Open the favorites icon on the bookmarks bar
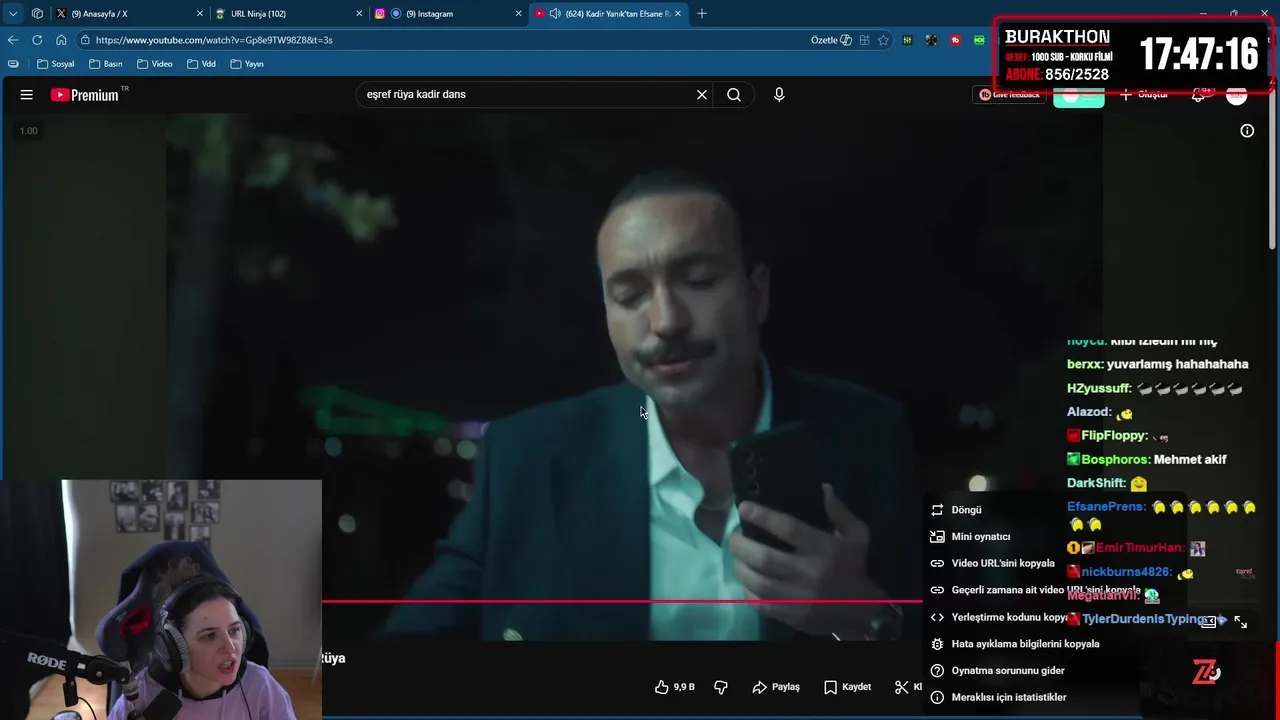 click(x=13, y=64)
